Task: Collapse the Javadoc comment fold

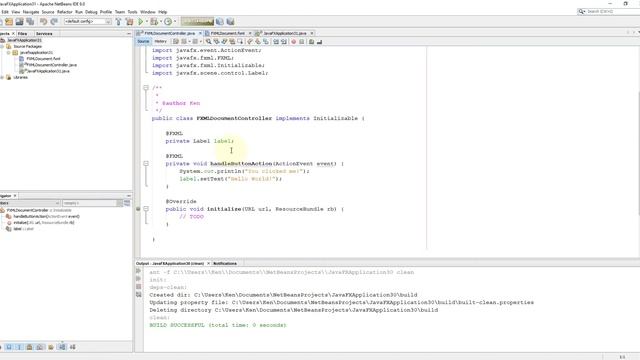Action: pyautogui.click(x=146, y=88)
